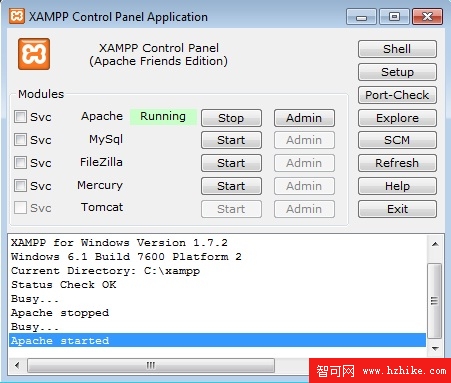Run the Port-Check utility
Viewport: 451px width, 383px height.
pyautogui.click(x=397, y=95)
